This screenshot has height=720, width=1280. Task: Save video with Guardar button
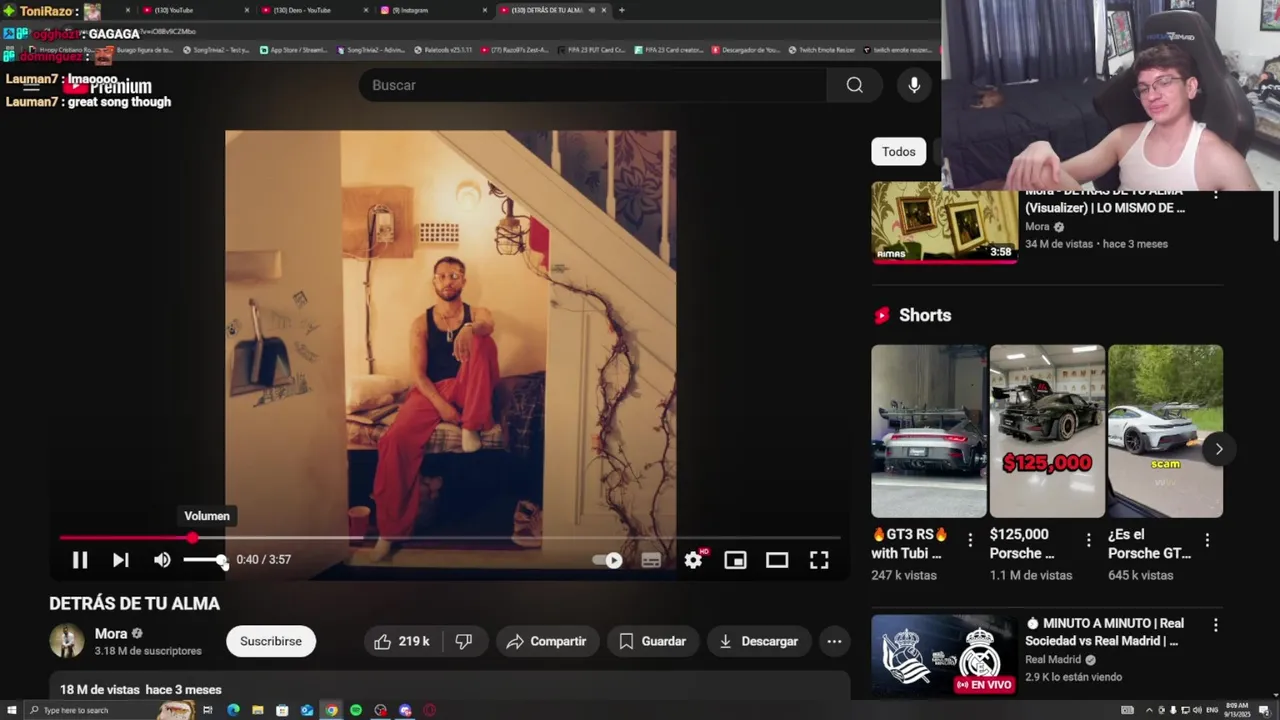(x=652, y=641)
